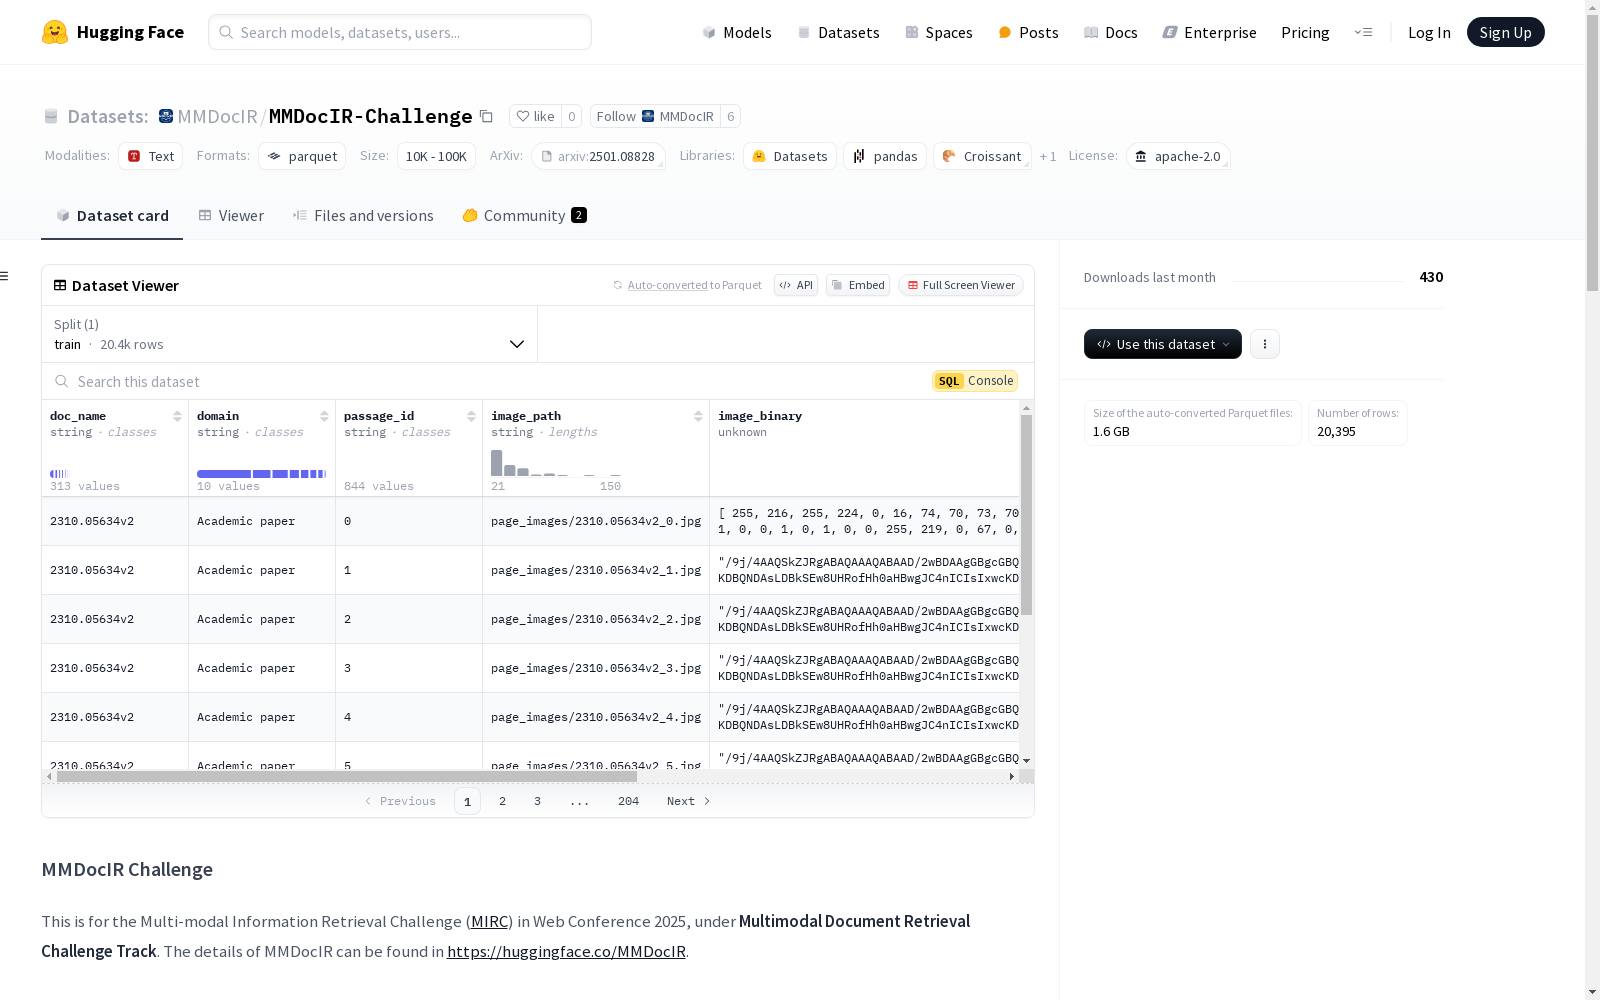This screenshot has height=1000, width=1600.
Task: Click cell page_images/2310.05634v2_3.jpg
Action: [596, 668]
